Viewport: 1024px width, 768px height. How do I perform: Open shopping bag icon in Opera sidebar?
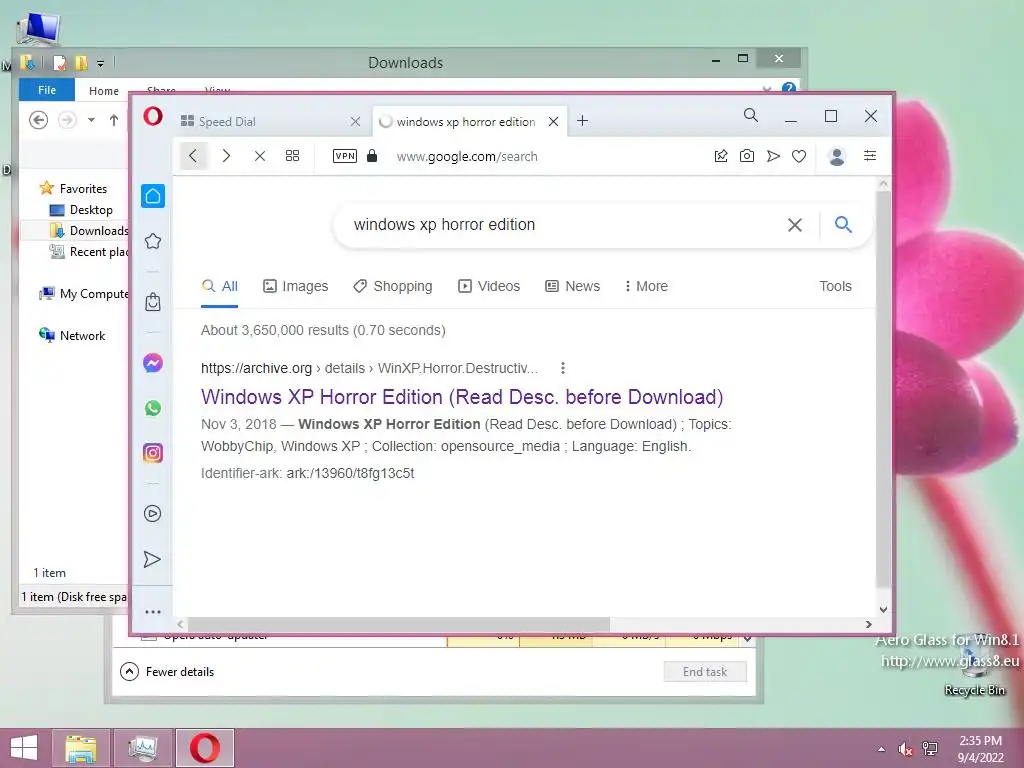(153, 302)
